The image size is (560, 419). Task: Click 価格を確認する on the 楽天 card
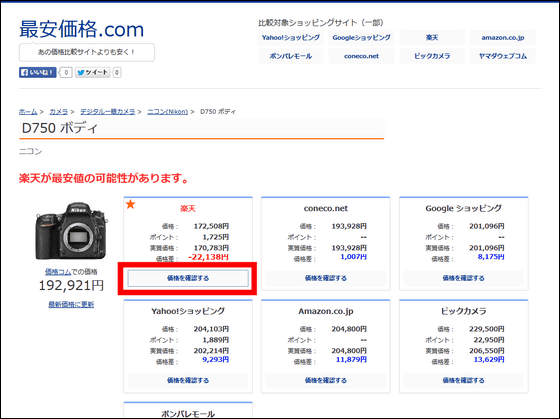(x=188, y=278)
